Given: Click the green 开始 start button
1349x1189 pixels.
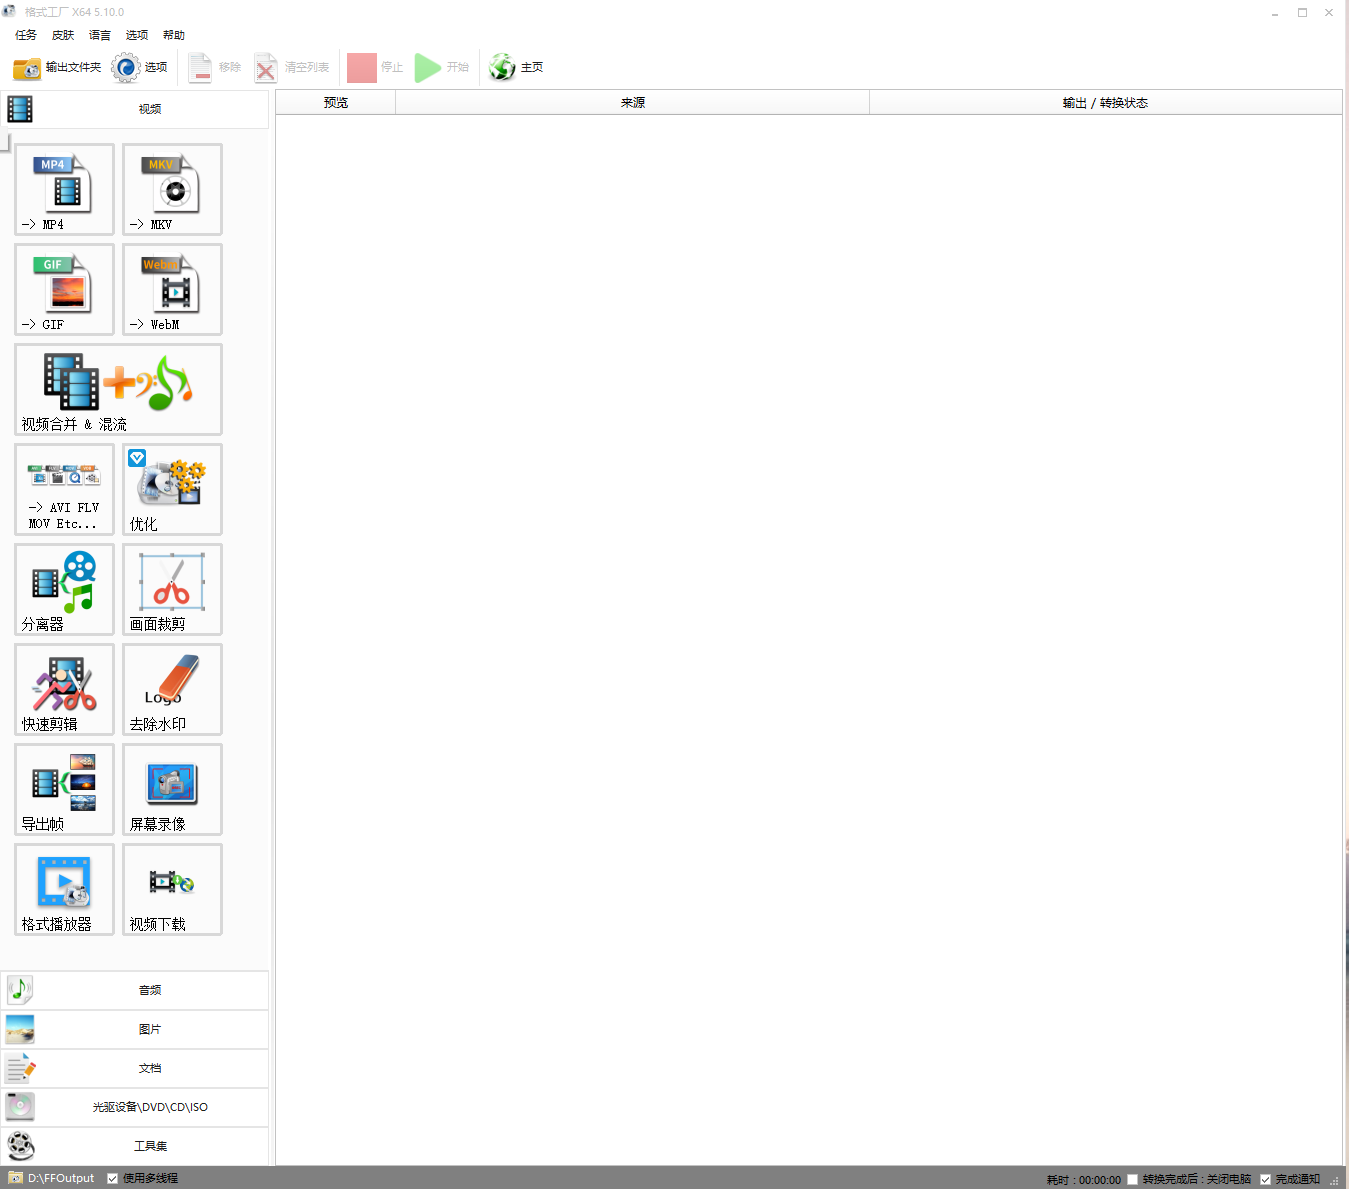Looking at the screenshot, I should tap(442, 67).
